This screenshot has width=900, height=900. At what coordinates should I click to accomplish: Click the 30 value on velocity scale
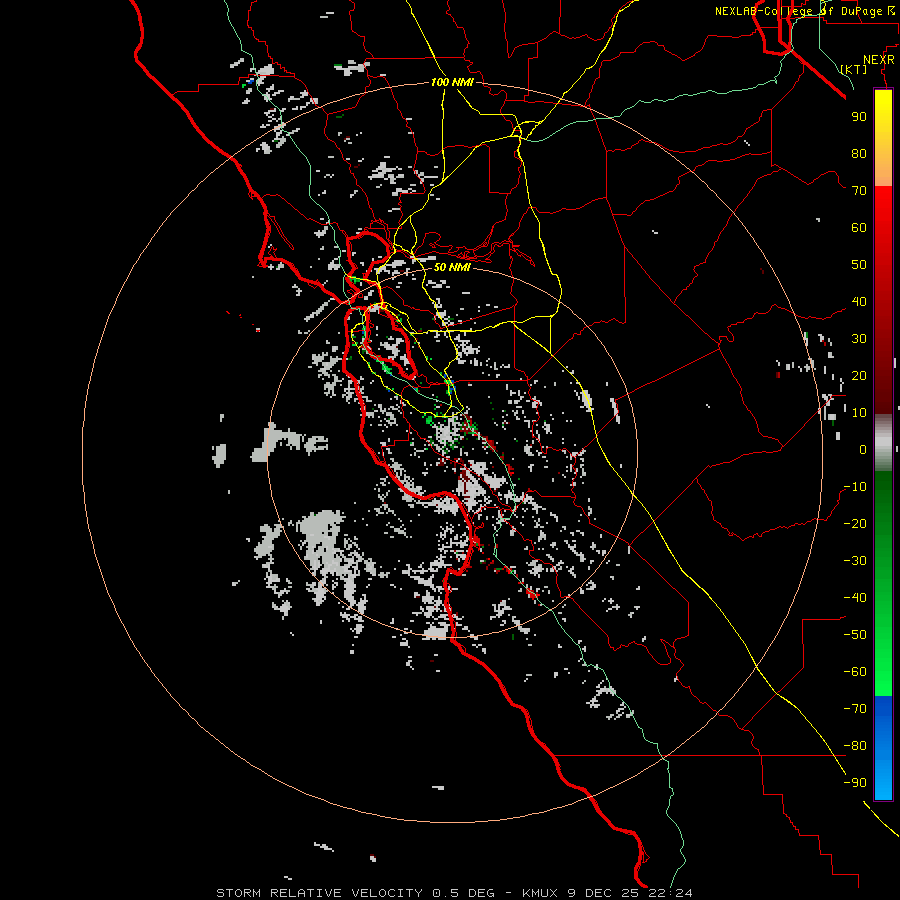tap(859, 339)
